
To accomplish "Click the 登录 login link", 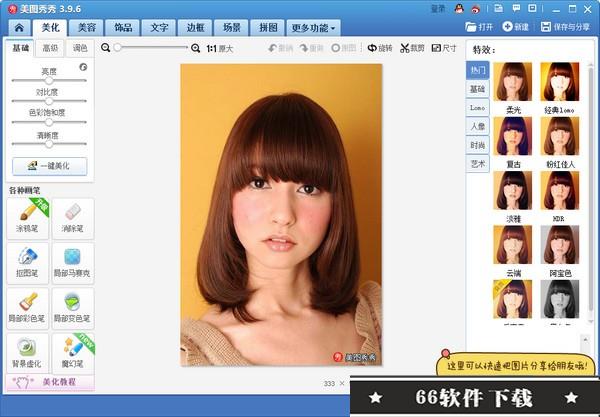I will [438, 9].
